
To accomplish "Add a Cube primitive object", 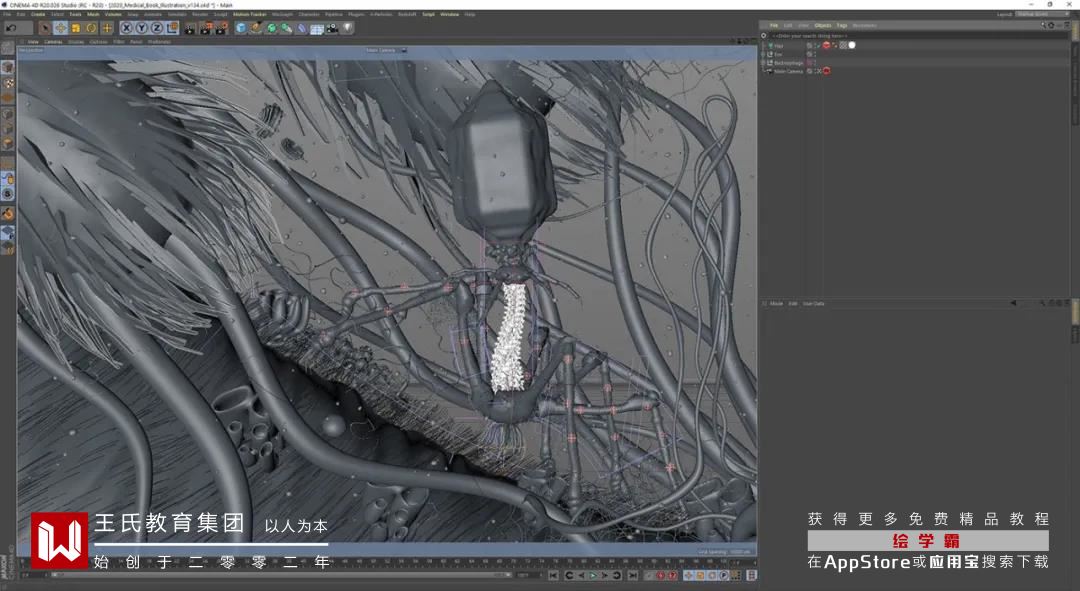I will tap(241, 28).
